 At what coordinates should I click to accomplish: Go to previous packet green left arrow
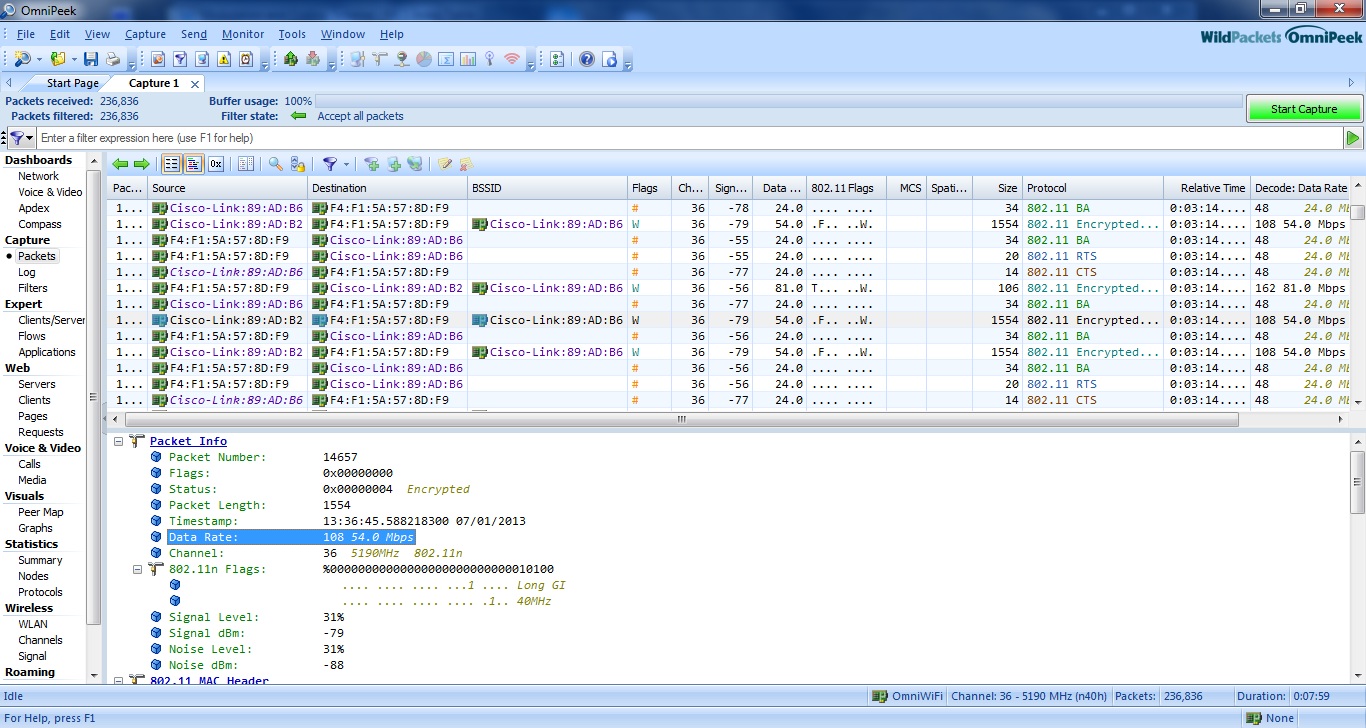[x=120, y=164]
